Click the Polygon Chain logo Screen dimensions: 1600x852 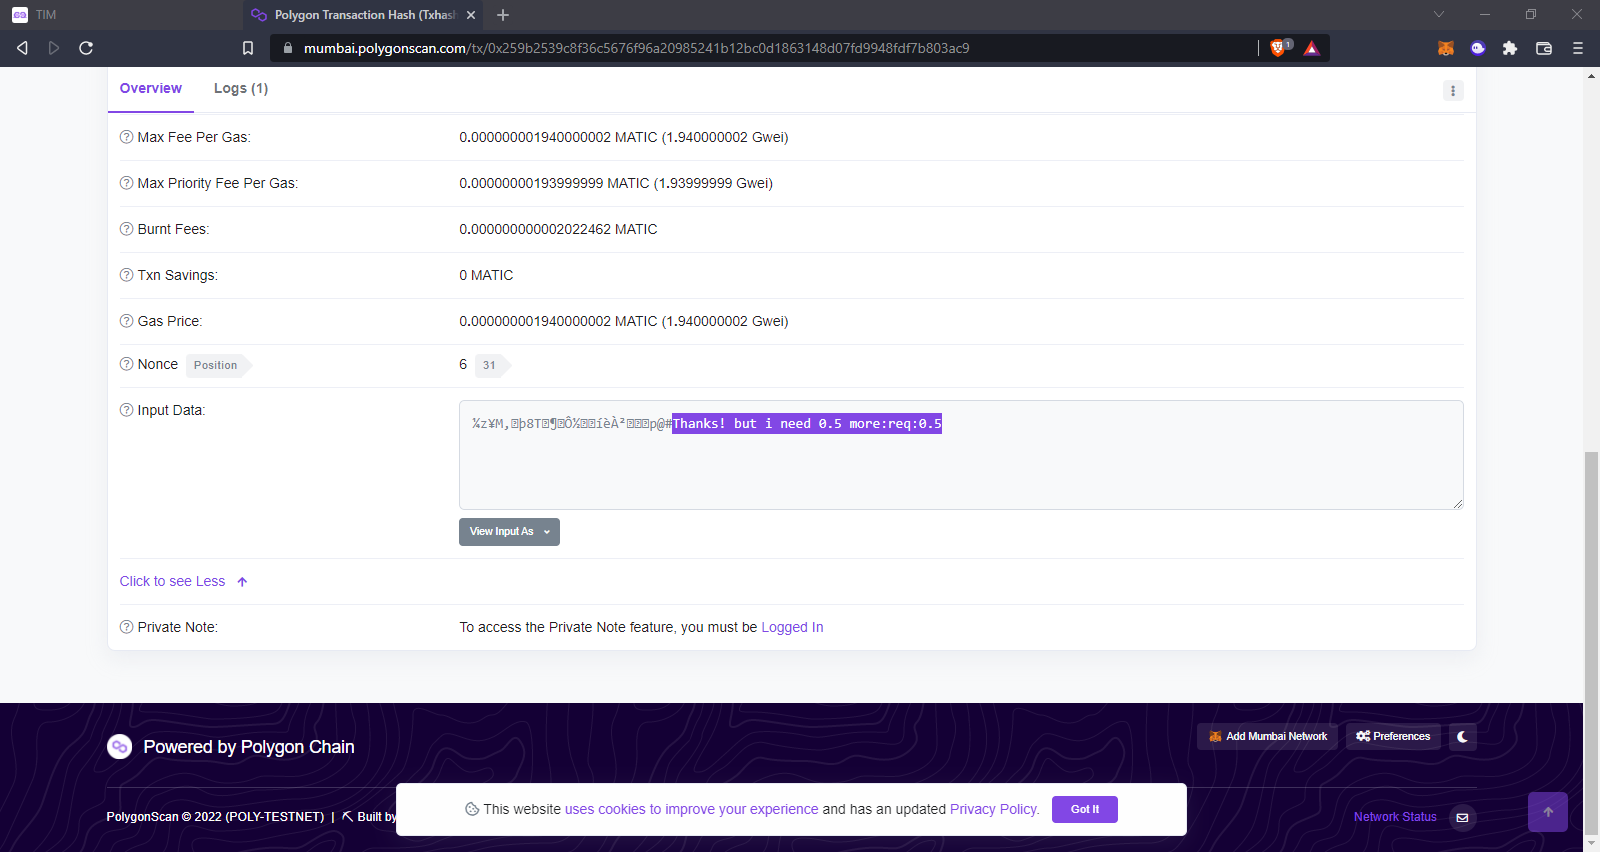click(120, 747)
